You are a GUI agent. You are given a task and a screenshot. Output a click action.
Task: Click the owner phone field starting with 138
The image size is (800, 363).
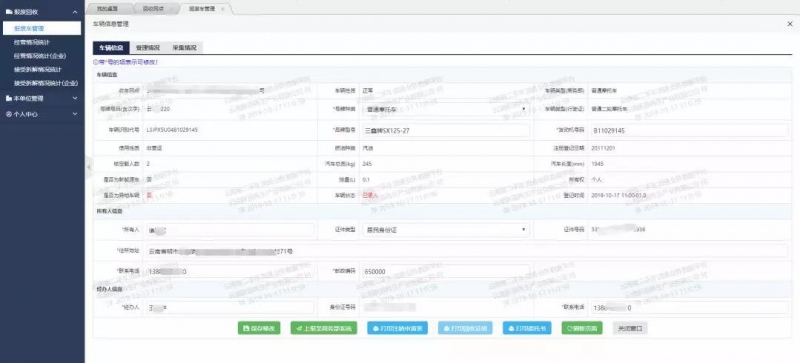(230, 271)
